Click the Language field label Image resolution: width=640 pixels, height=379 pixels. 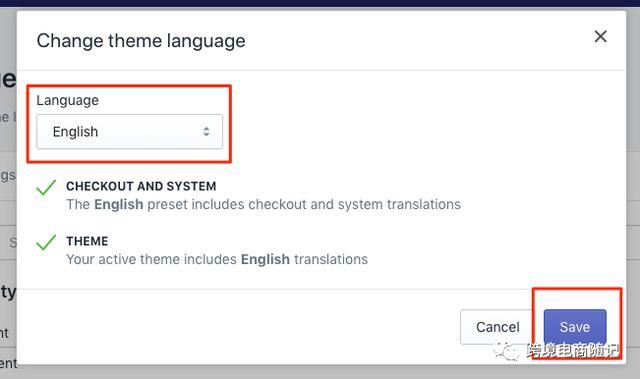67,100
